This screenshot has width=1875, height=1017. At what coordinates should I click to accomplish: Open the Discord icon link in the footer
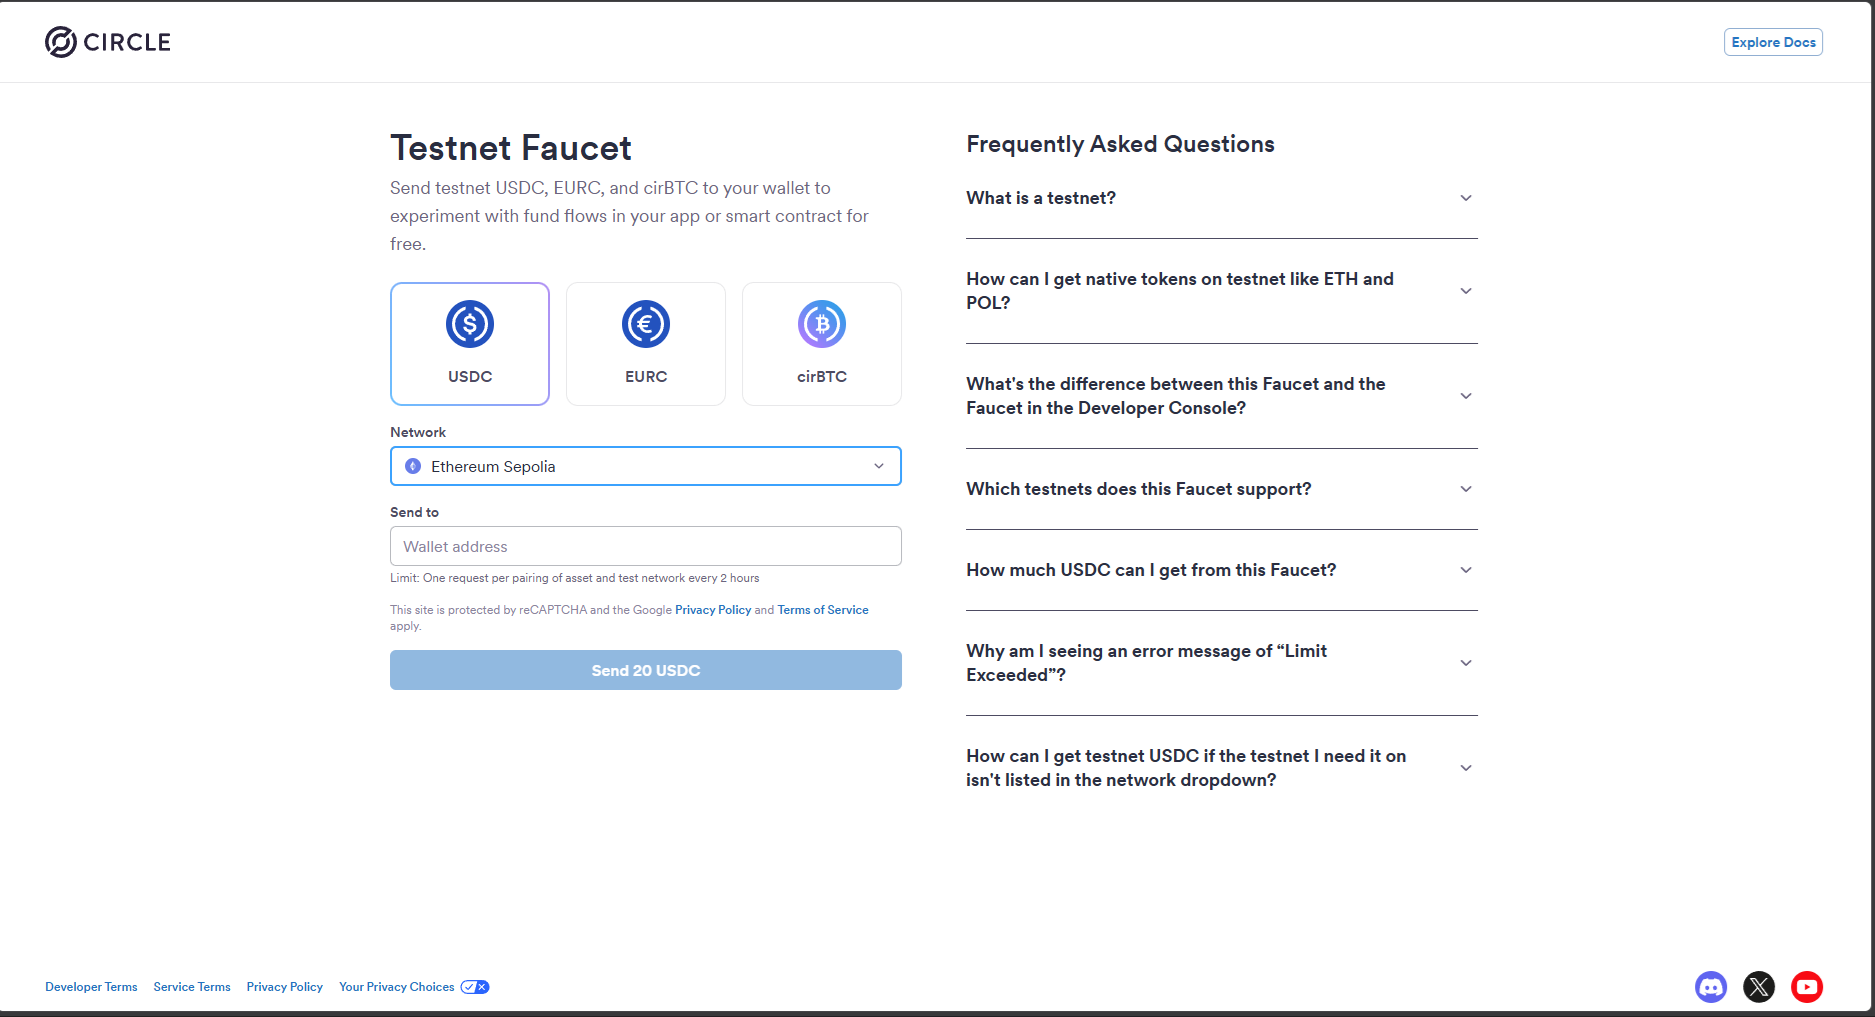[1711, 987]
